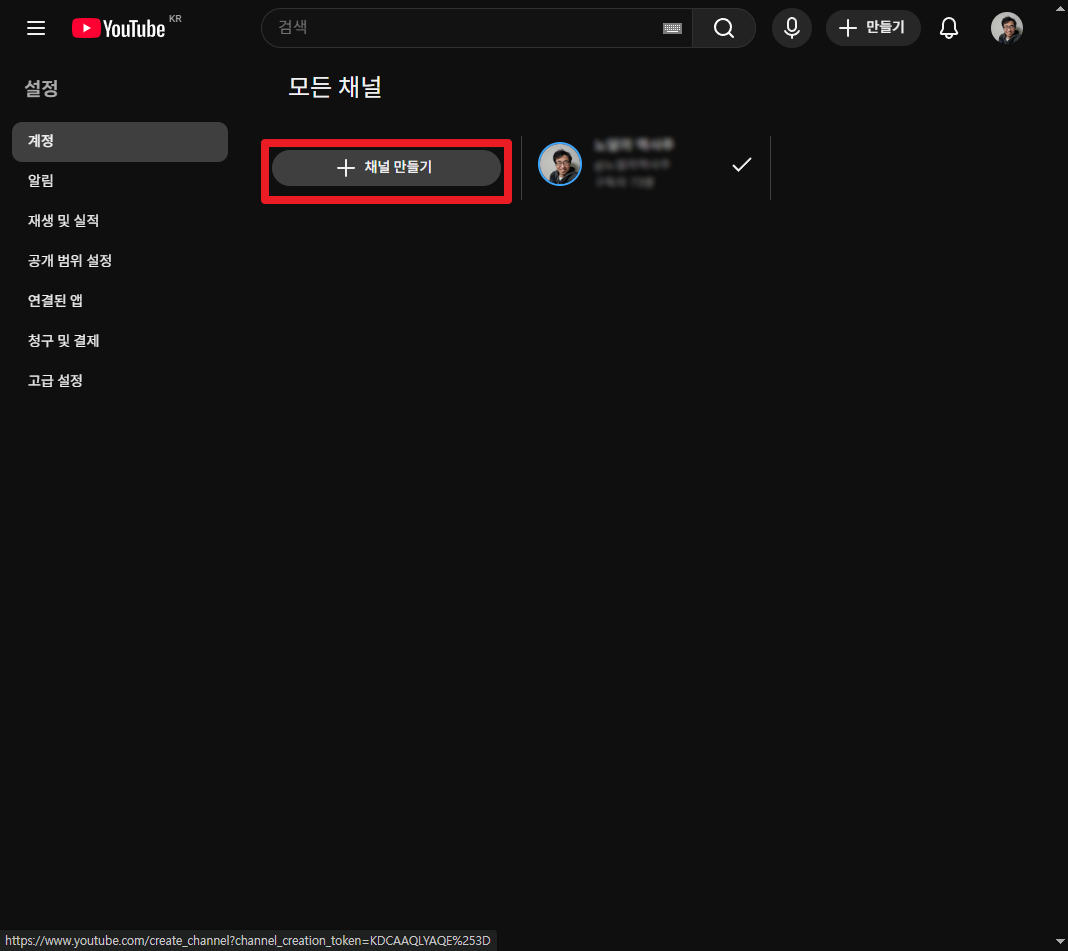
Task: Open the on-screen keyboard icon in search
Action: tap(672, 28)
